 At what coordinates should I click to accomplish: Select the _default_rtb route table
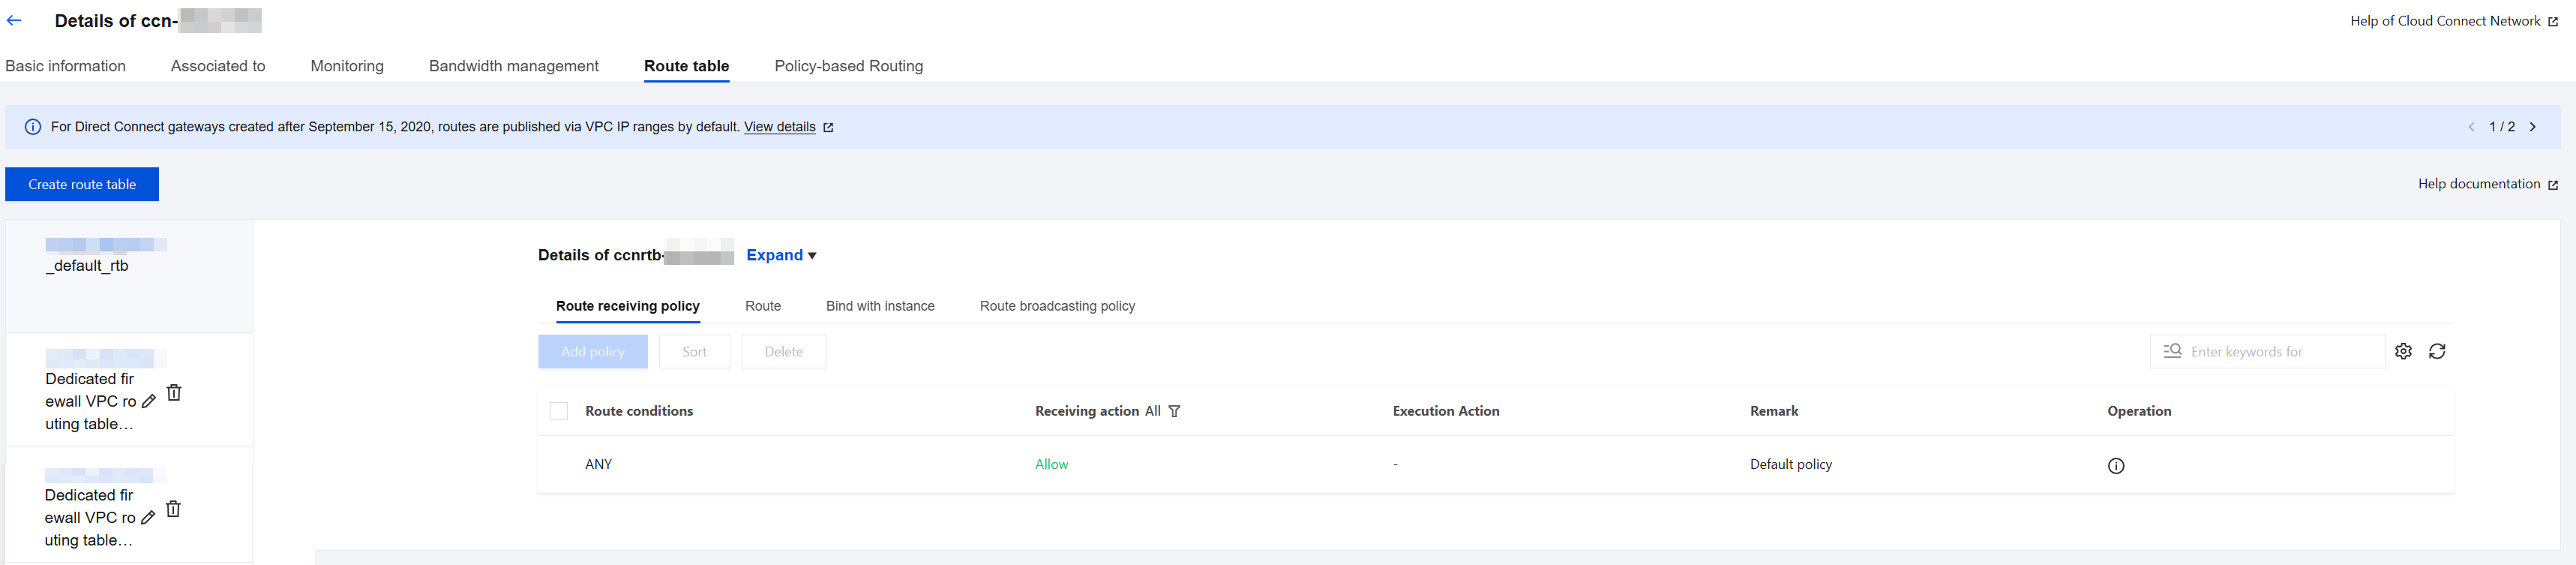point(129,276)
